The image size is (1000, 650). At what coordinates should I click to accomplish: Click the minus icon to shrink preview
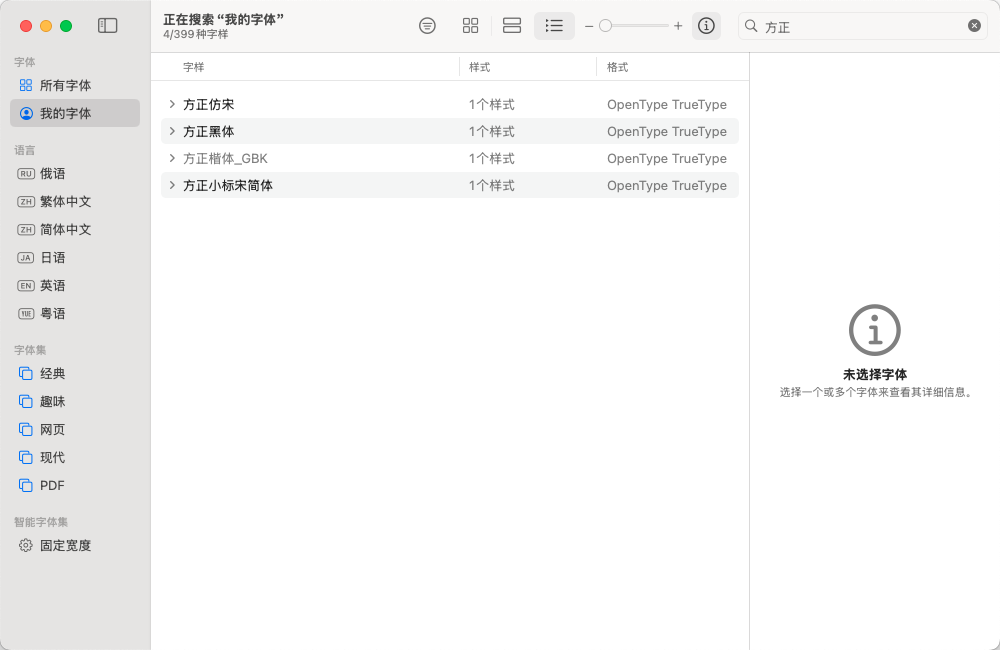coord(589,26)
